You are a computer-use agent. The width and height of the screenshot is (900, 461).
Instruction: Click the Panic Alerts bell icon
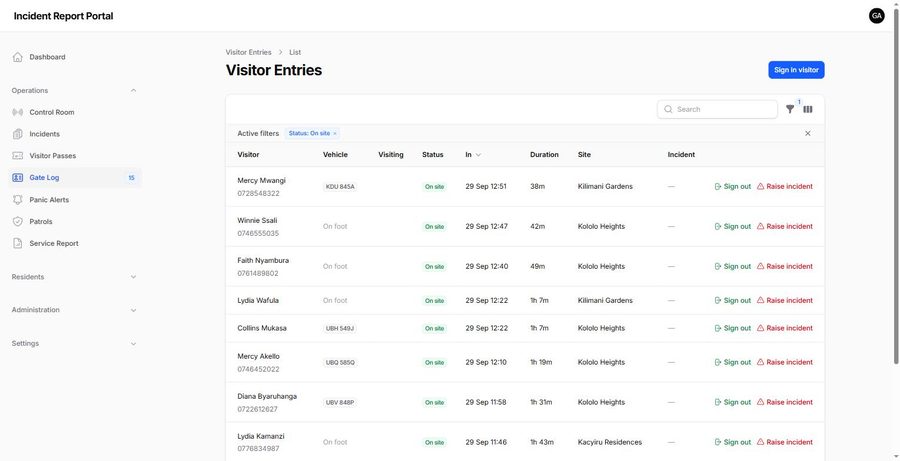(18, 200)
